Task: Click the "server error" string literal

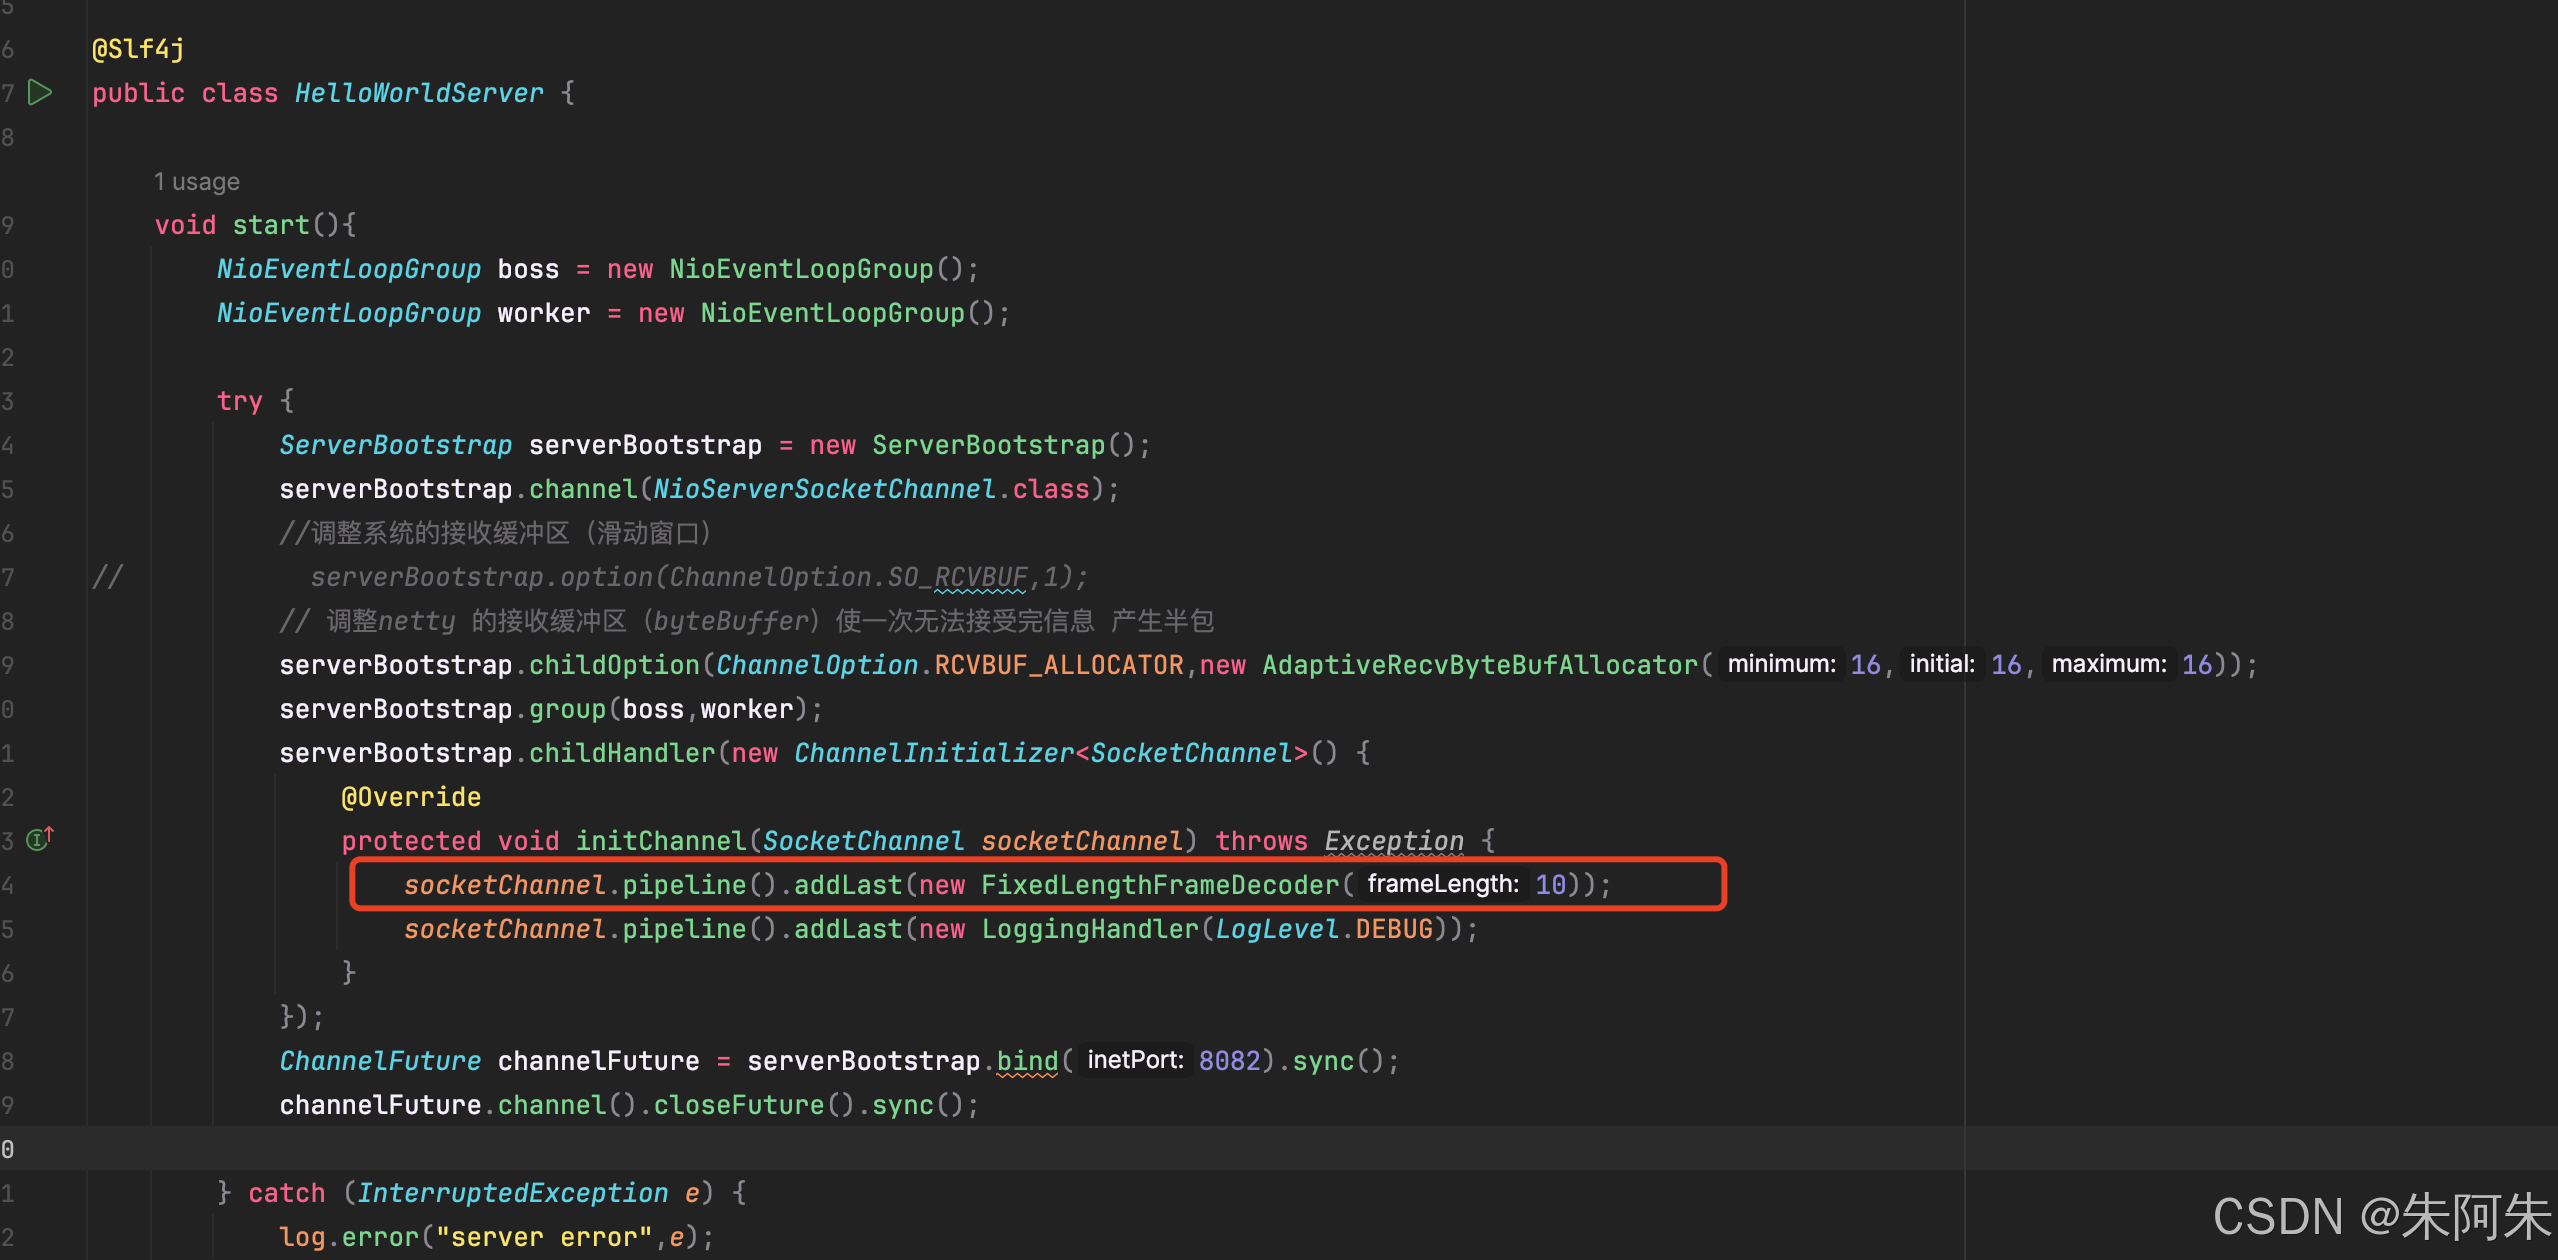Action: [x=544, y=1237]
